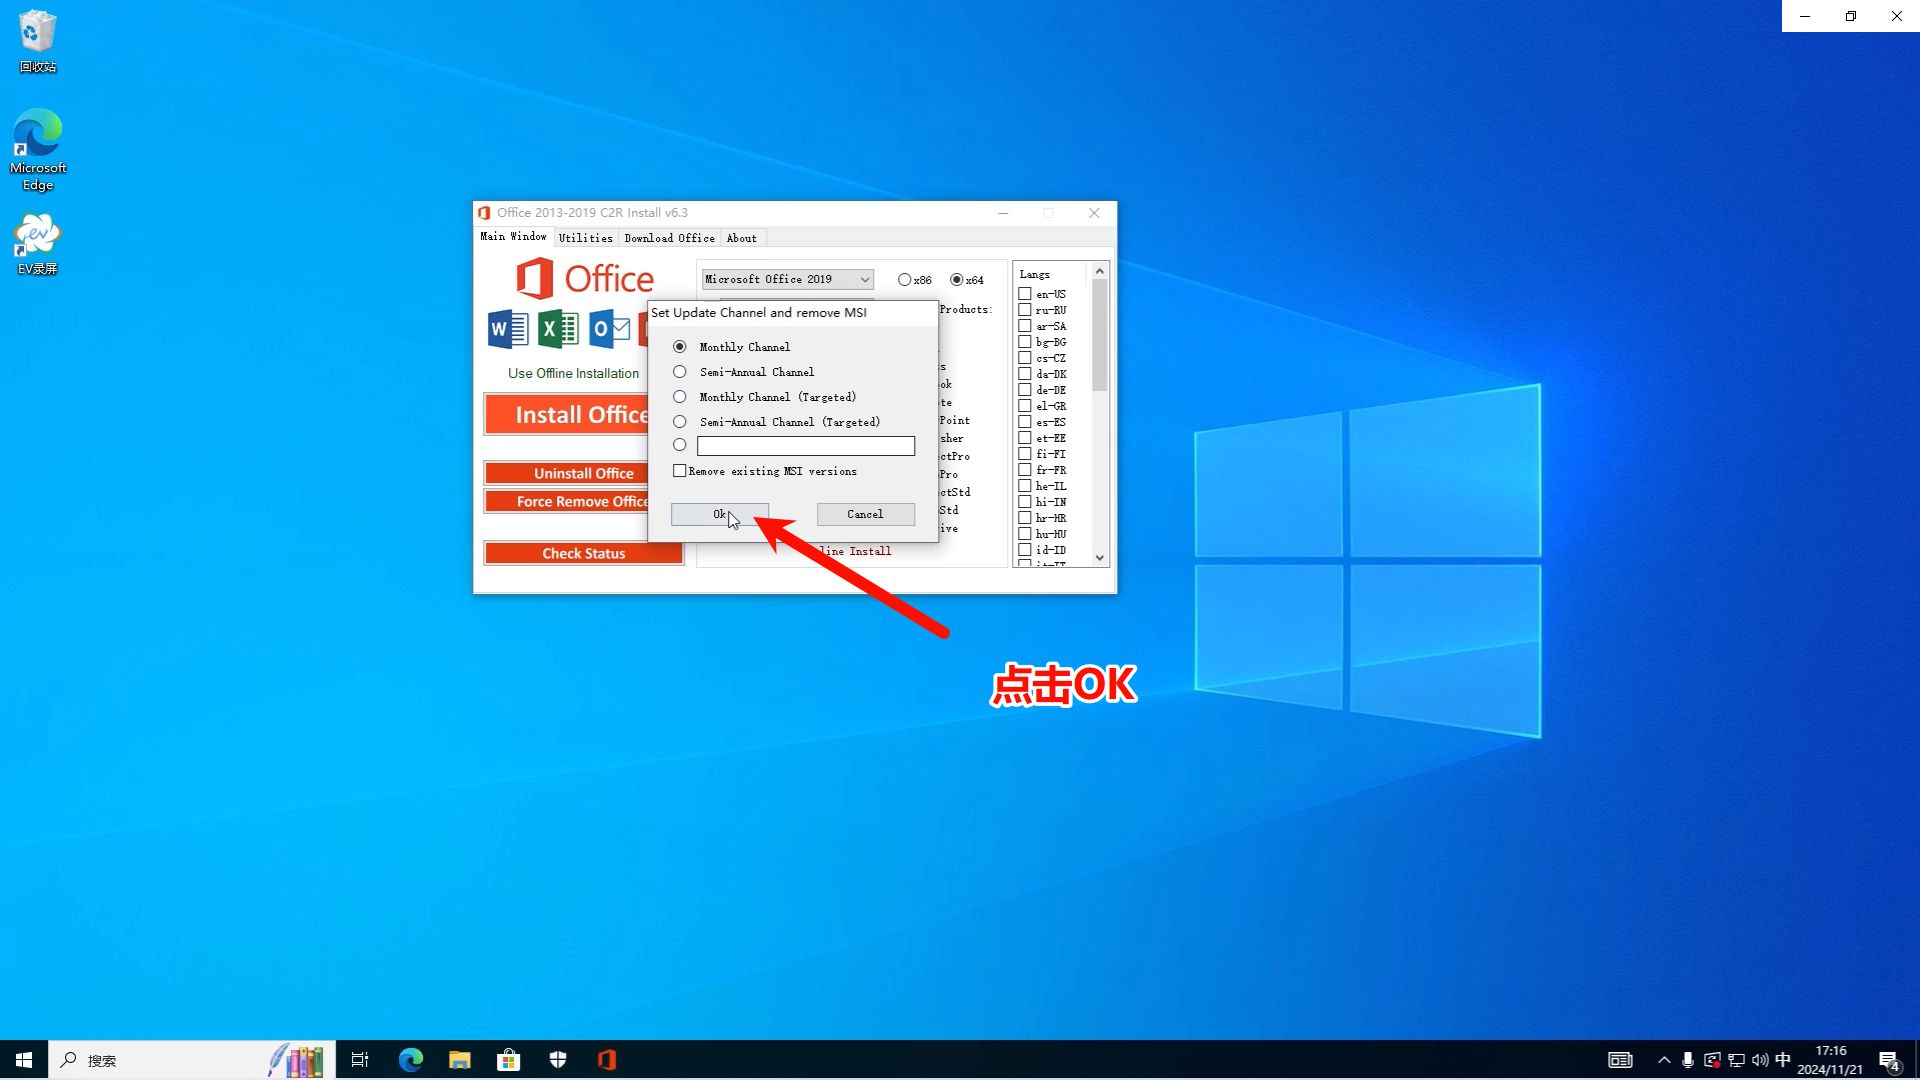
Task: Click the Word app icon
Action: click(x=508, y=329)
